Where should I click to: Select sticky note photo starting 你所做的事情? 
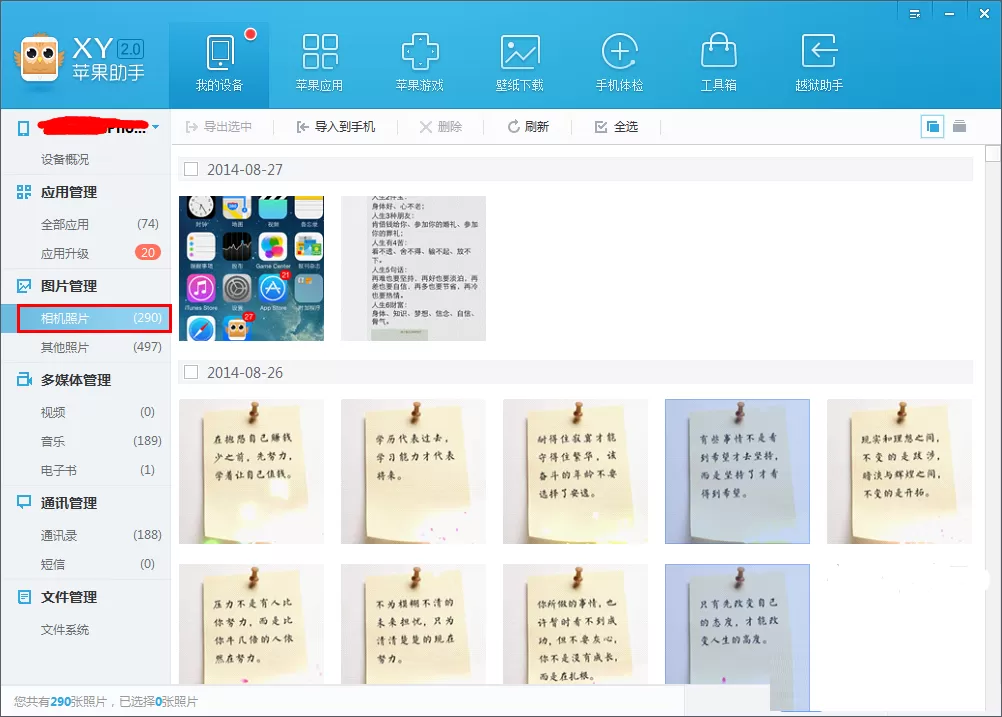(x=575, y=624)
